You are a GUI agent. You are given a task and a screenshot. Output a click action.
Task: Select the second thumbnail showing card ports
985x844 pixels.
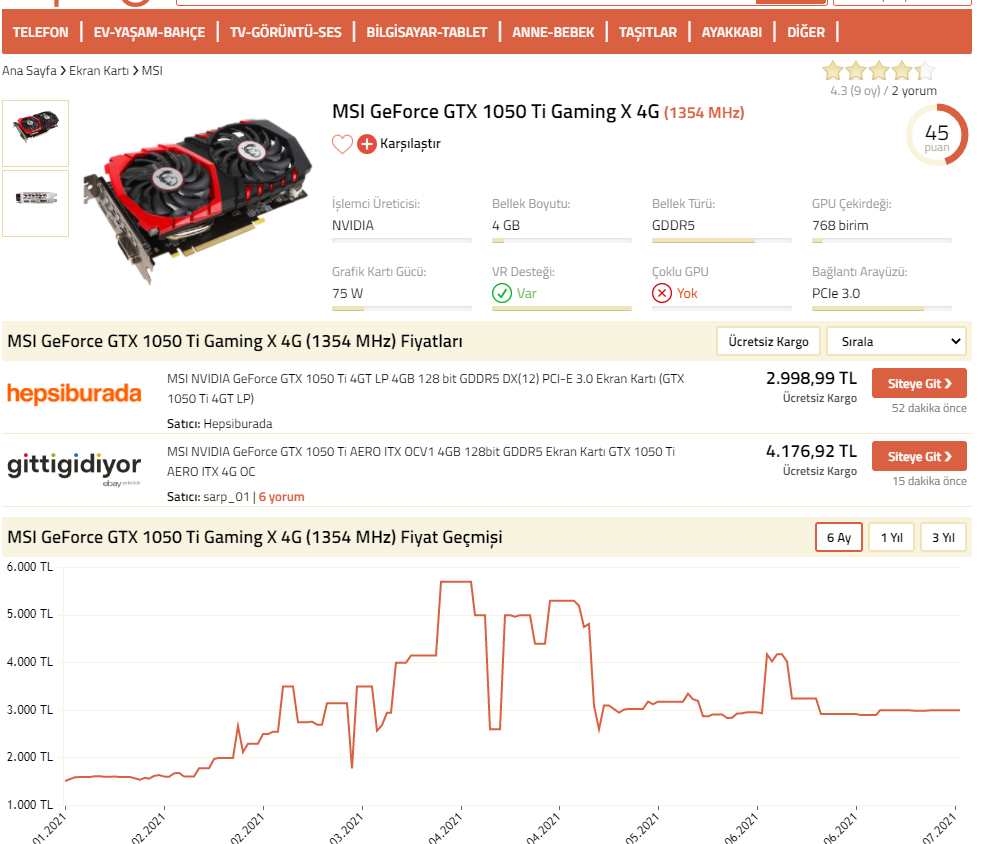(x=35, y=203)
